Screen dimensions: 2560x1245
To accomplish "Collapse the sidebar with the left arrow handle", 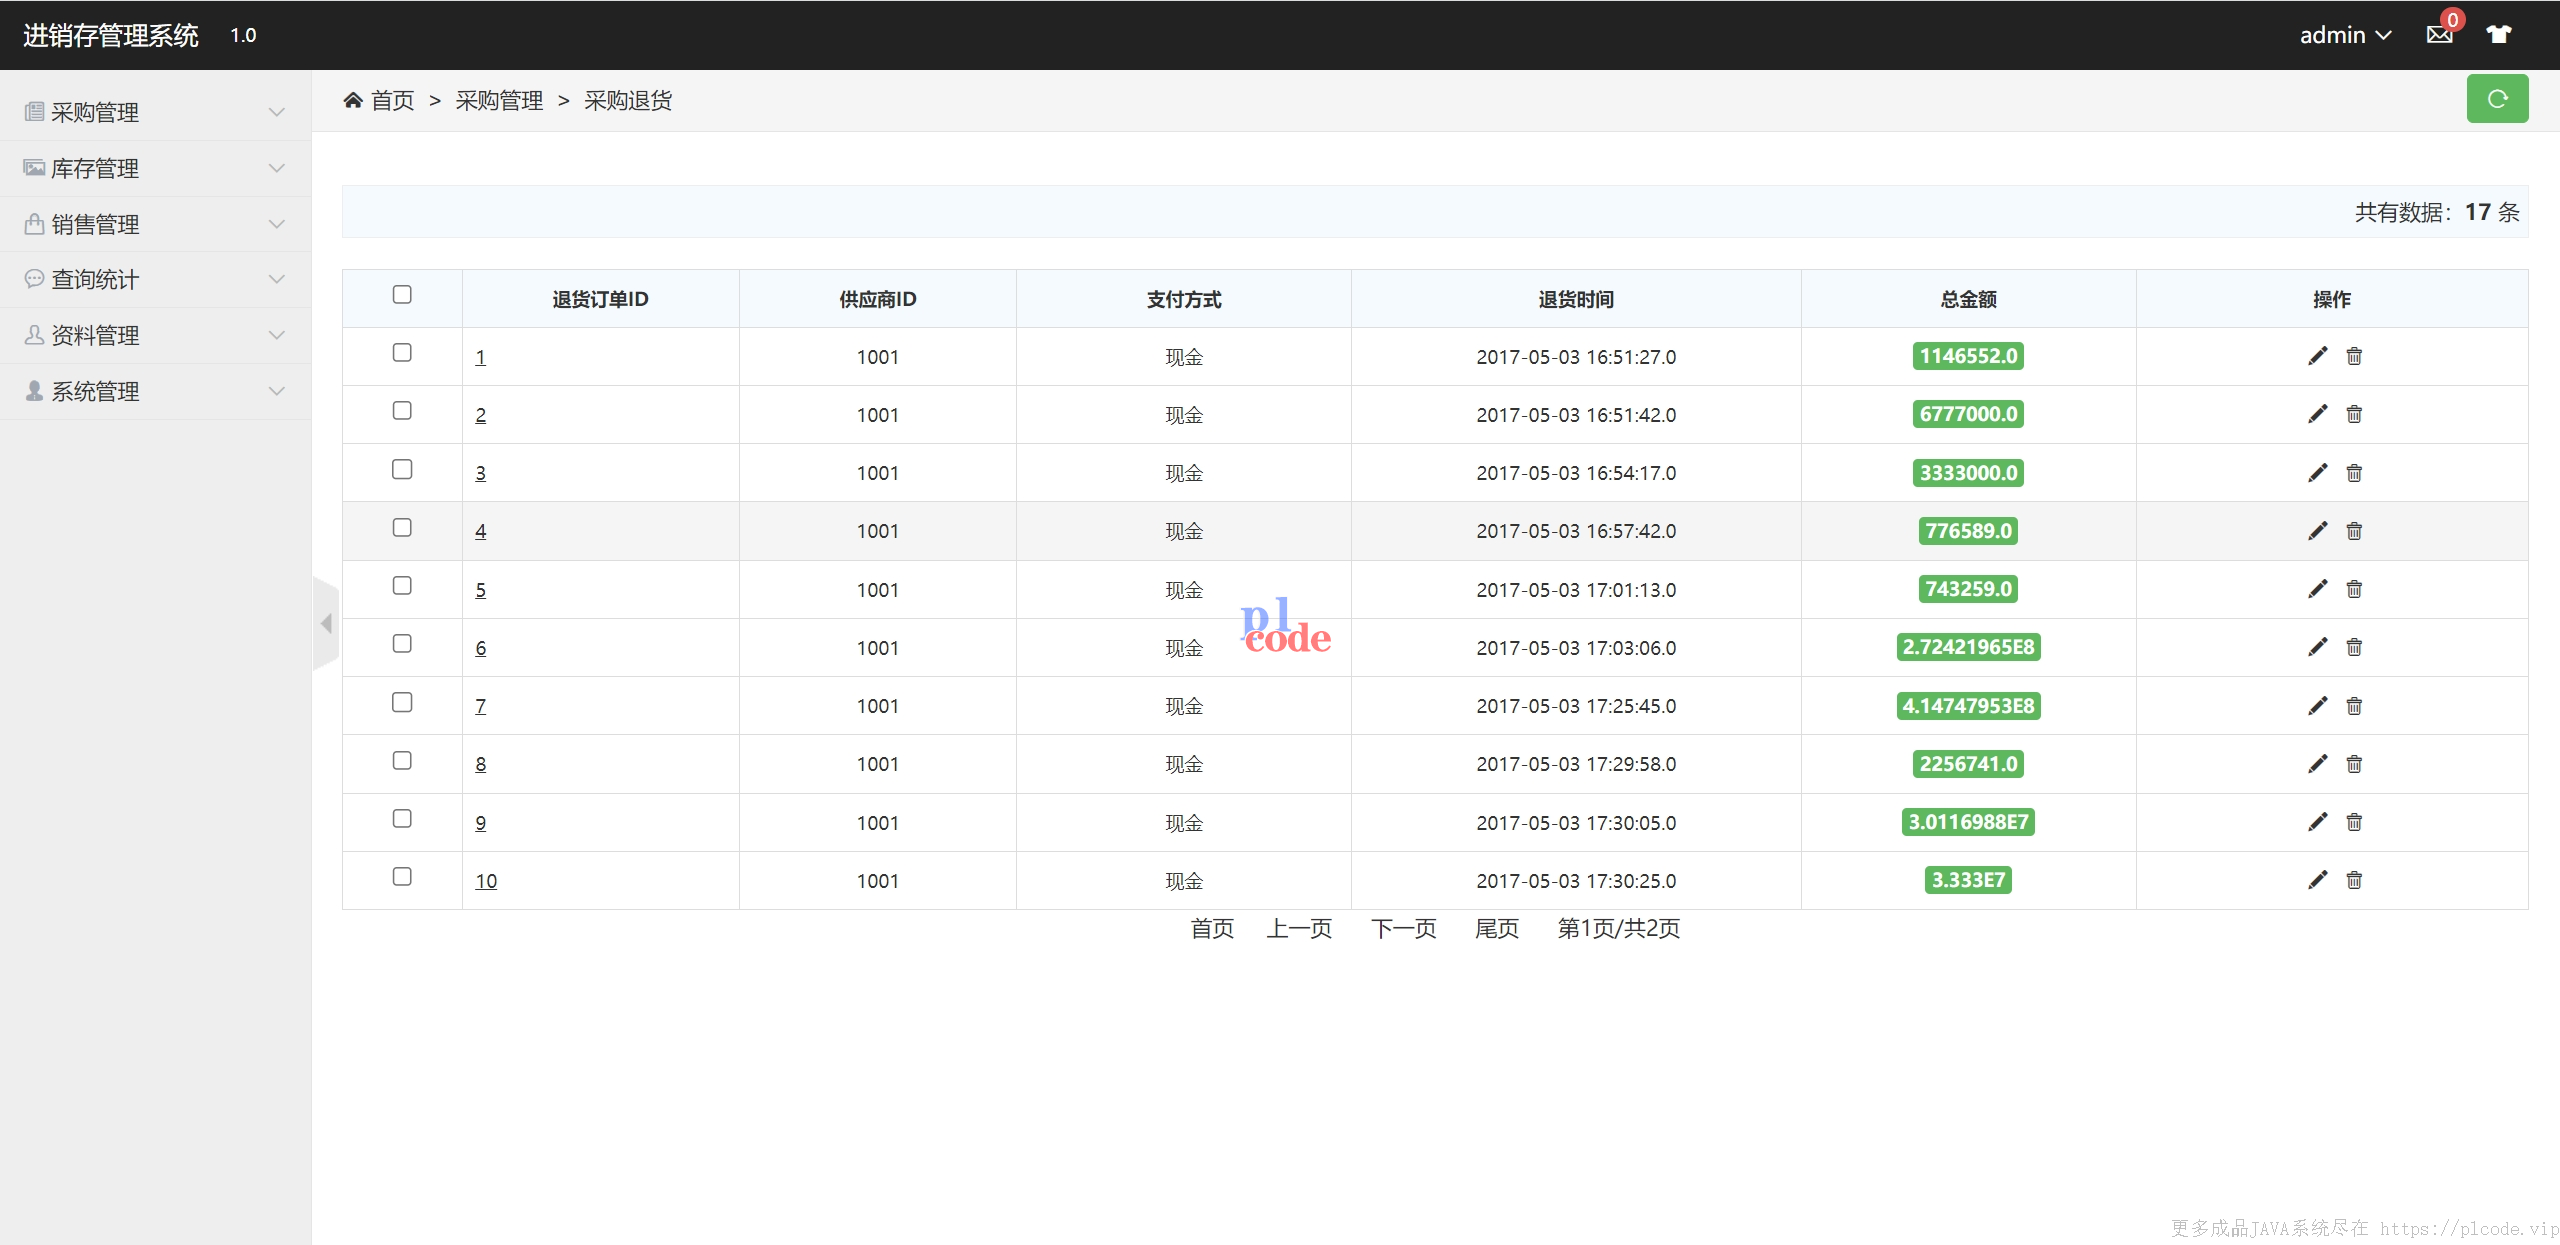I will [x=326, y=623].
